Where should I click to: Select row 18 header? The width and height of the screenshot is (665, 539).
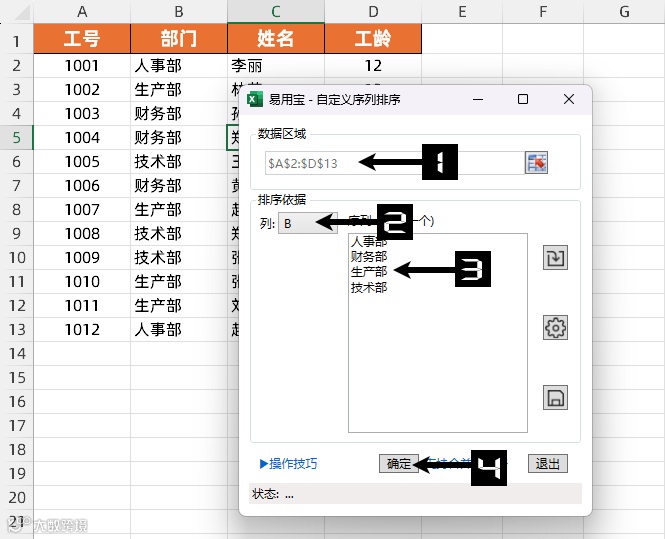pos(17,449)
